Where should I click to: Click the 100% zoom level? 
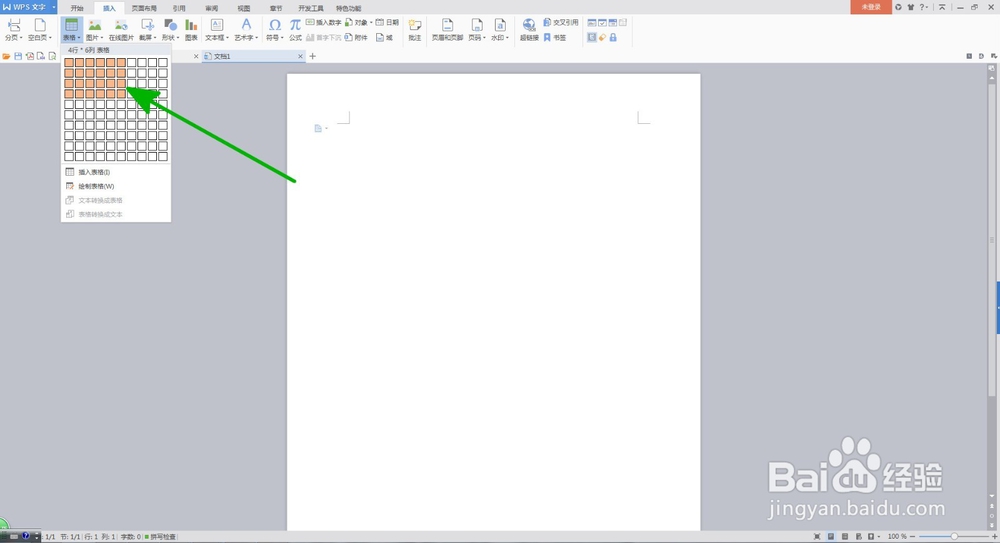[x=897, y=537]
